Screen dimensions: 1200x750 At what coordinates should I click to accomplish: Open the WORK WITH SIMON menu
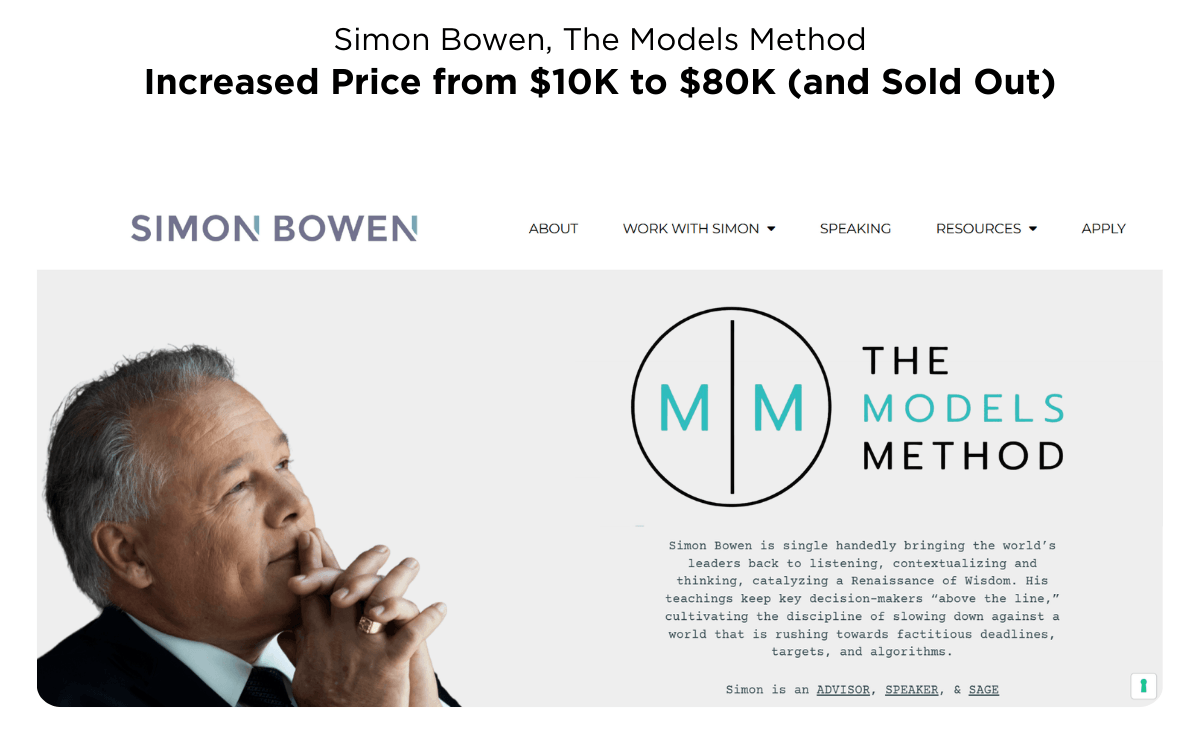pos(691,229)
